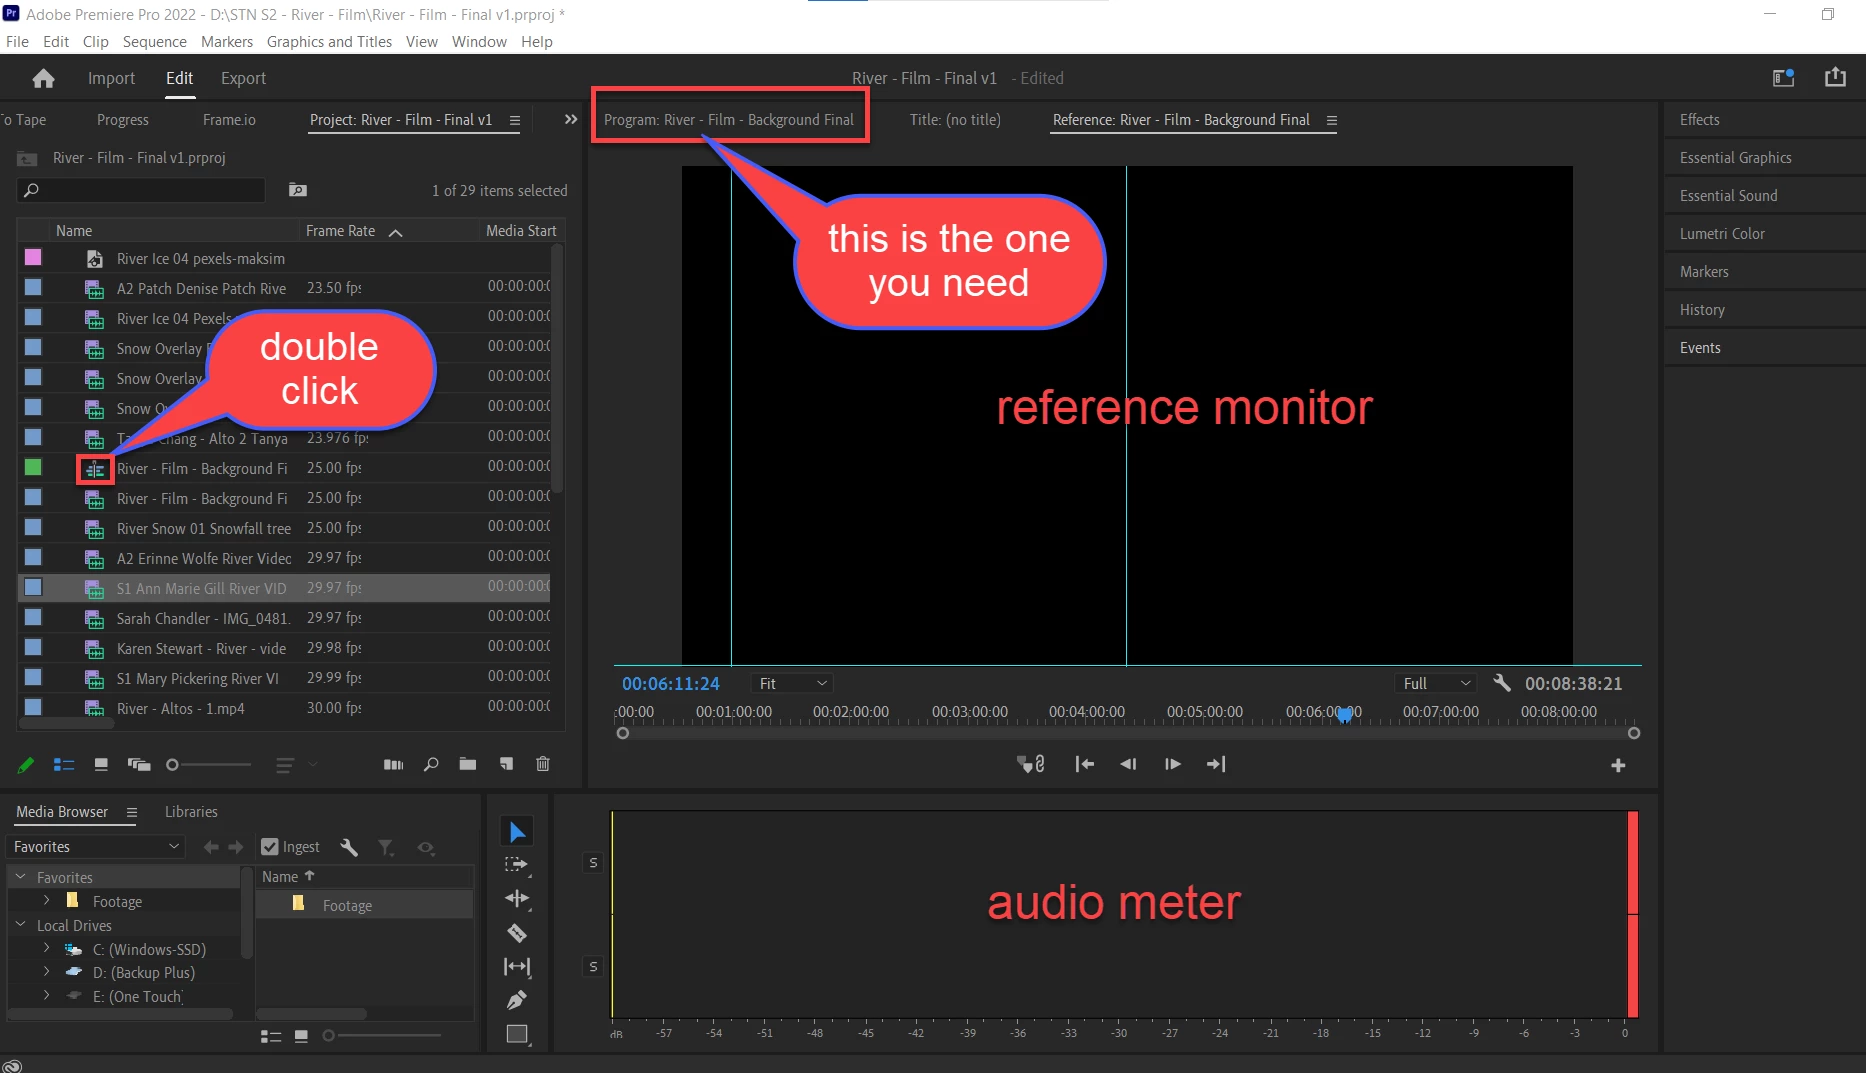Uncheck the Ingest checkbox
Image resolution: width=1866 pixels, height=1073 pixels.
(x=269, y=847)
